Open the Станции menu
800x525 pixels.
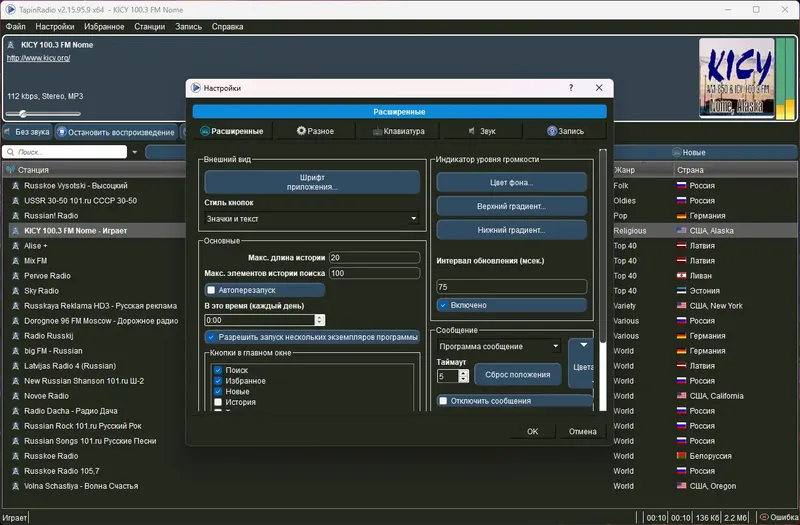(149, 27)
